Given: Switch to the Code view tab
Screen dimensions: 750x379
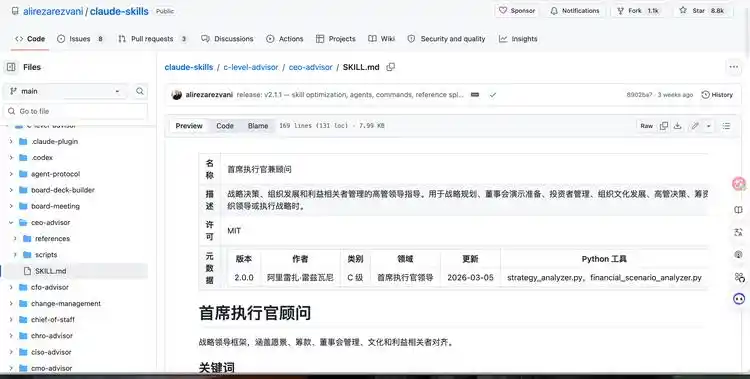Looking at the screenshot, I should pyautogui.click(x=225, y=126).
